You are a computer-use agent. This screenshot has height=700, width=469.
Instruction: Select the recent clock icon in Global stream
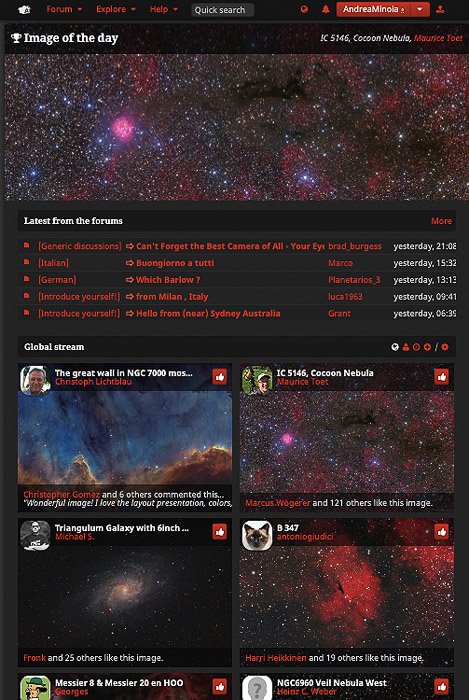pyautogui.click(x=416, y=347)
